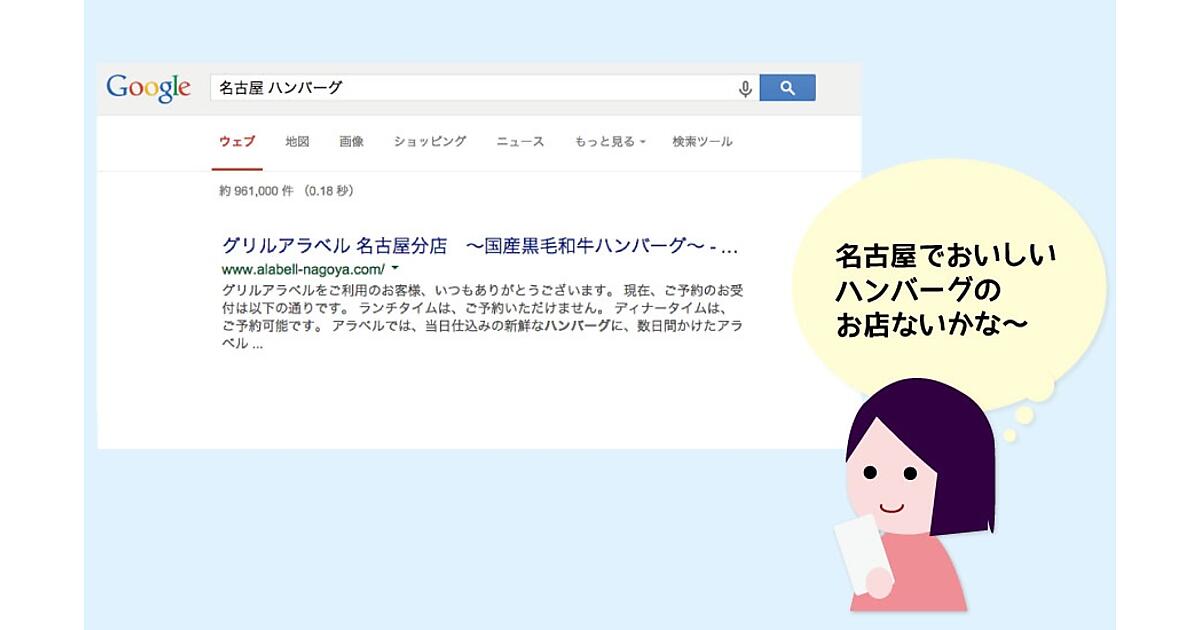Go to the ニュース tab

(x=520, y=142)
